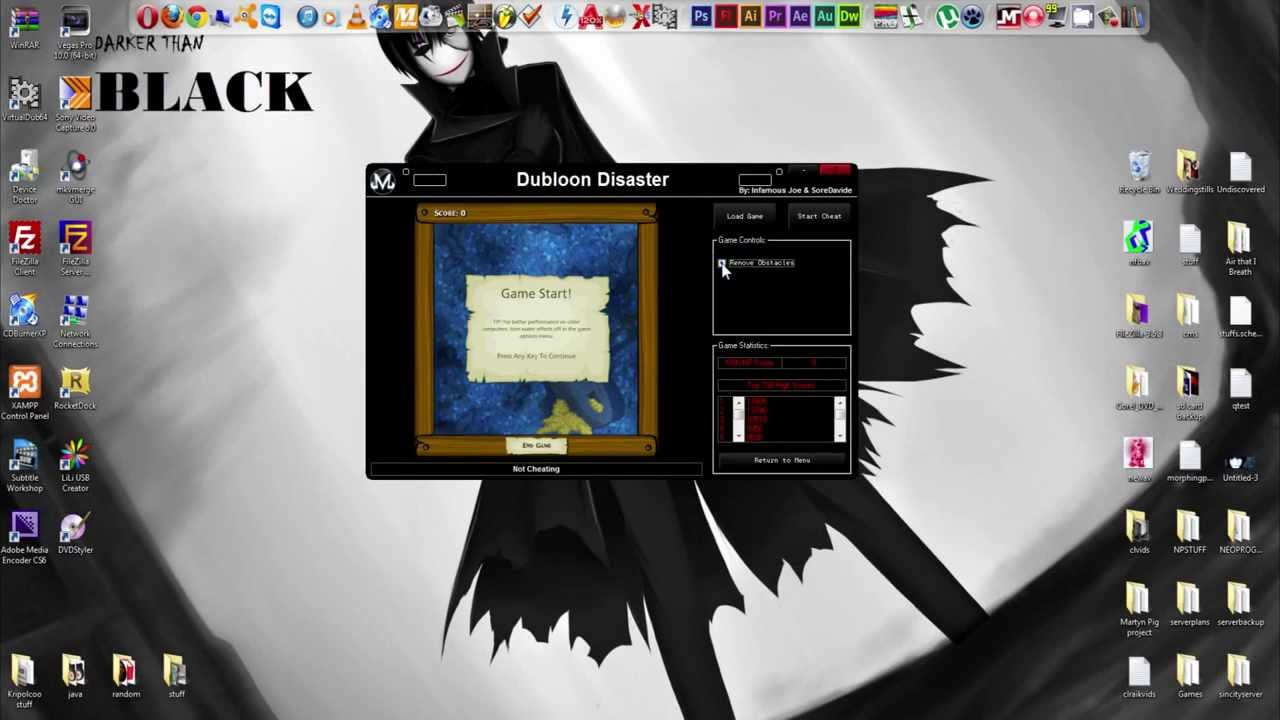Launch Photoshop from the top dock
This screenshot has width=1280, height=720.
pyautogui.click(x=701, y=17)
